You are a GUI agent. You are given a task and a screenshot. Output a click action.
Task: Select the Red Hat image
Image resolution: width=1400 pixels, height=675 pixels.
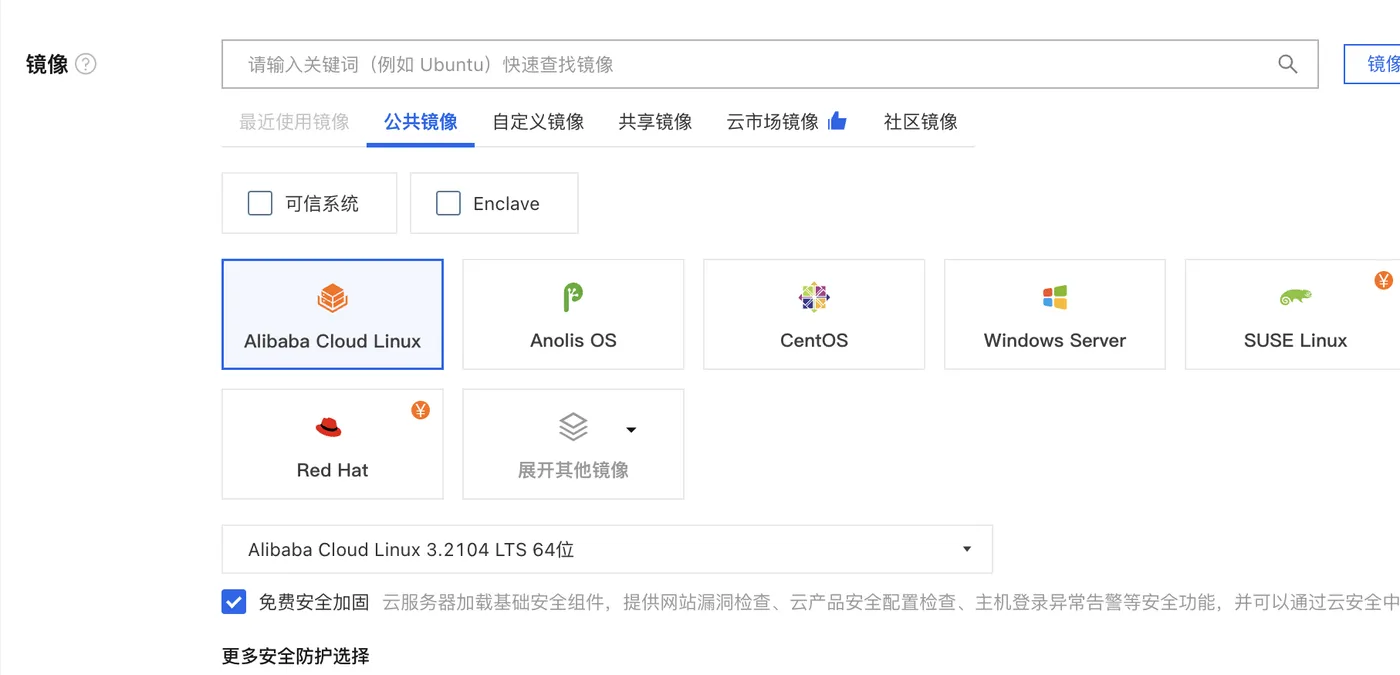pos(332,444)
